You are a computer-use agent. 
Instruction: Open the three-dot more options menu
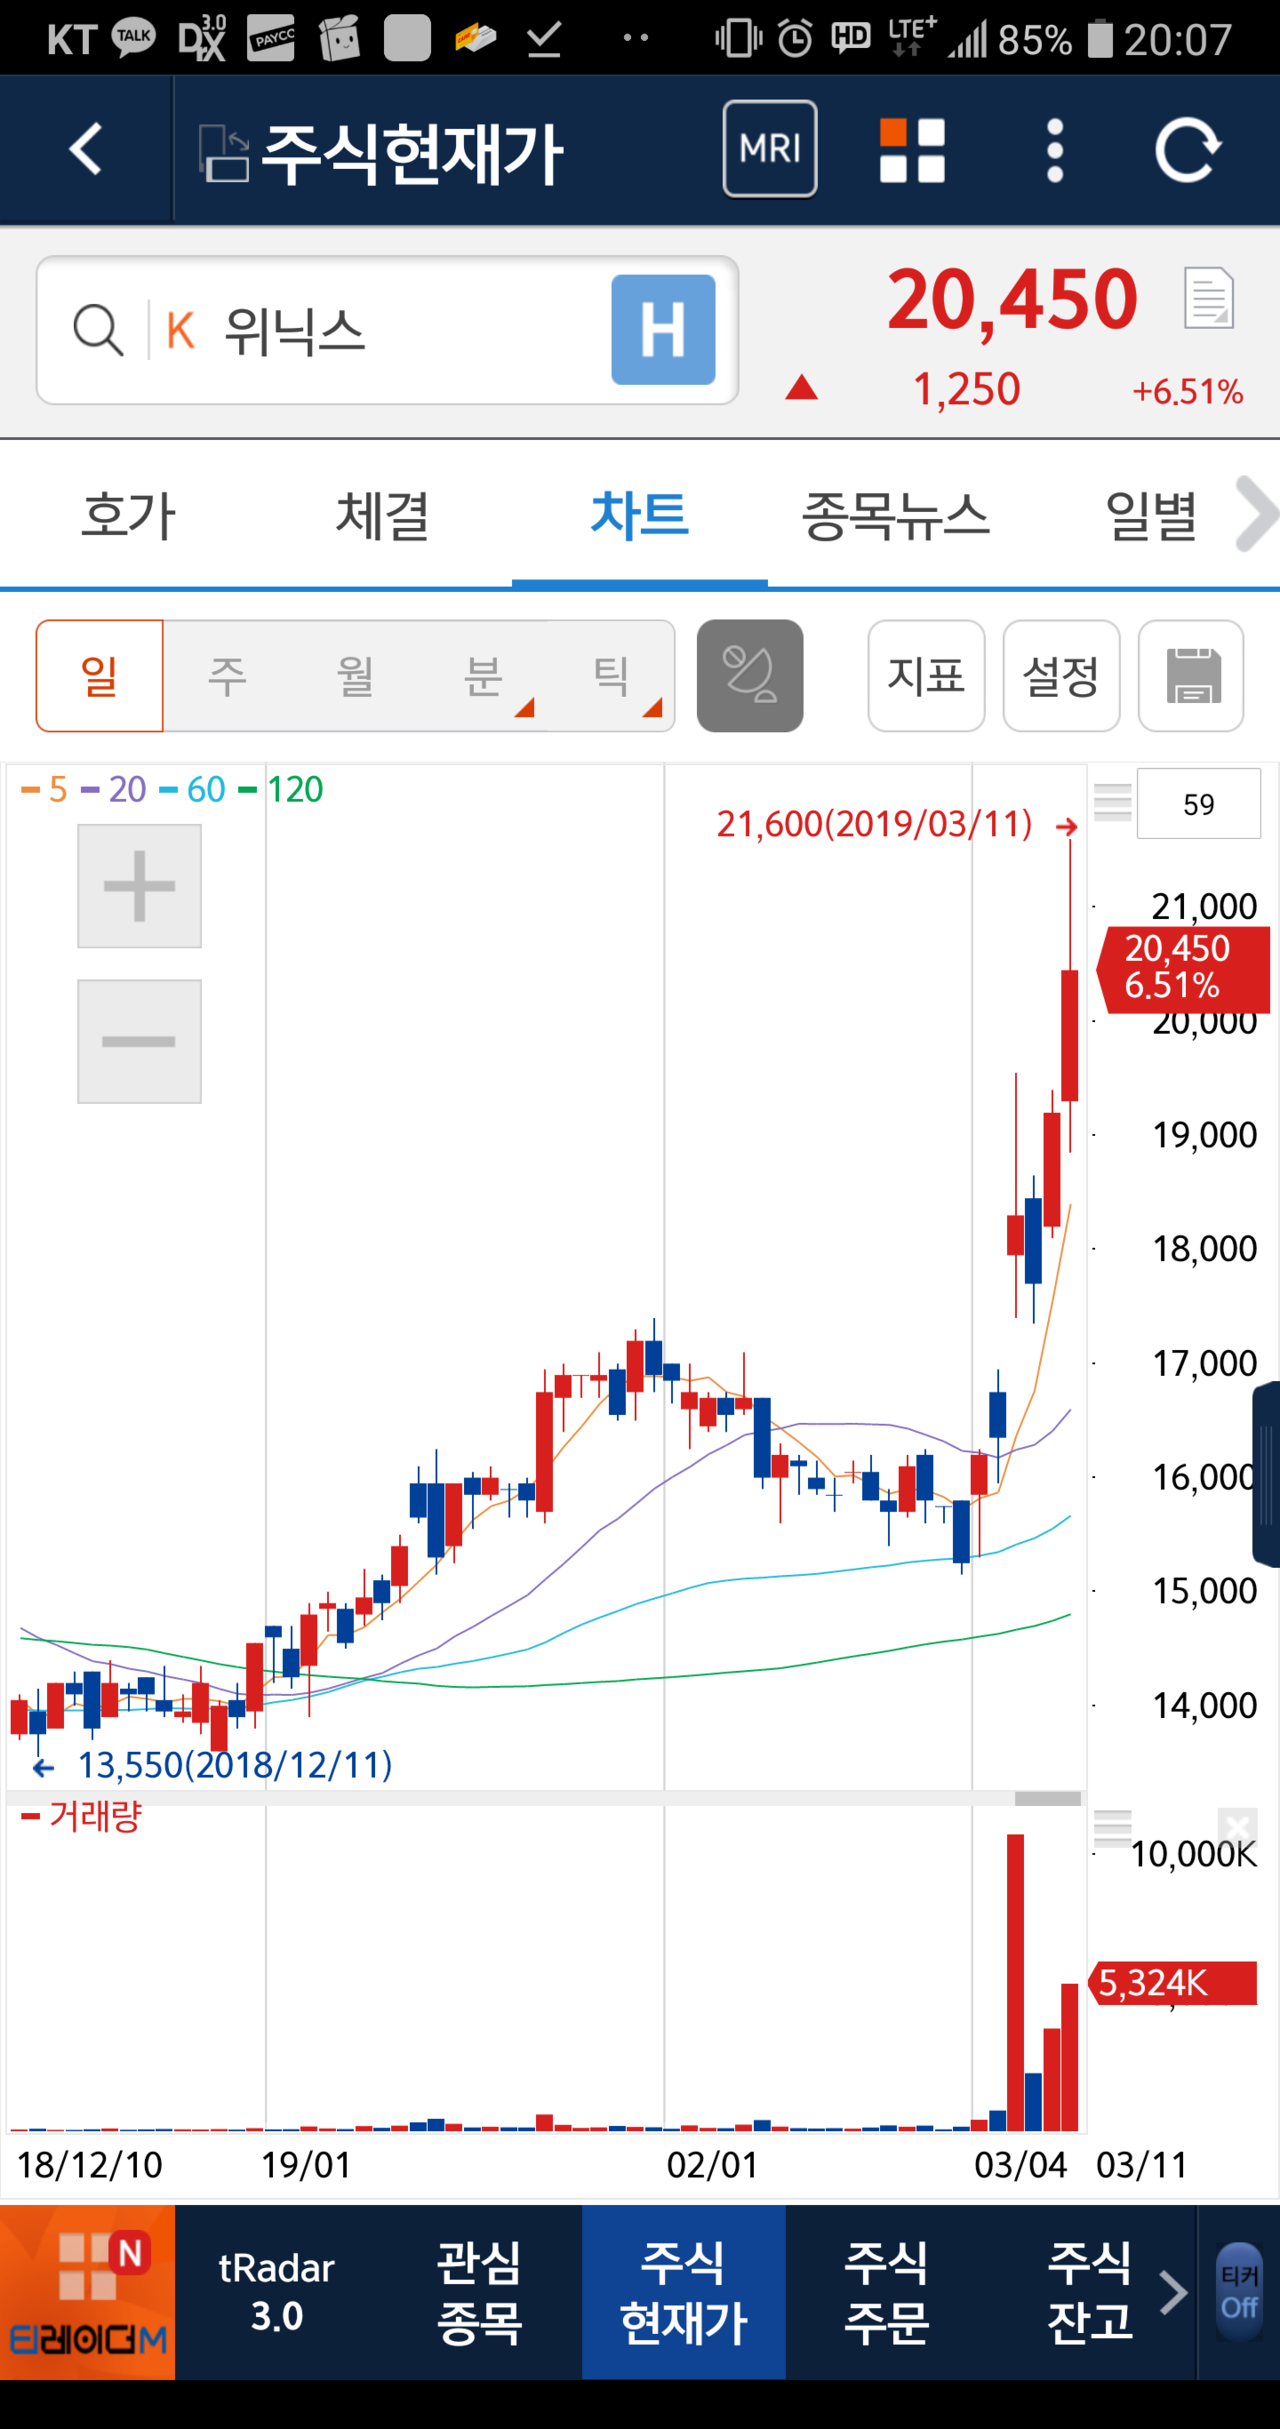[x=1054, y=150]
